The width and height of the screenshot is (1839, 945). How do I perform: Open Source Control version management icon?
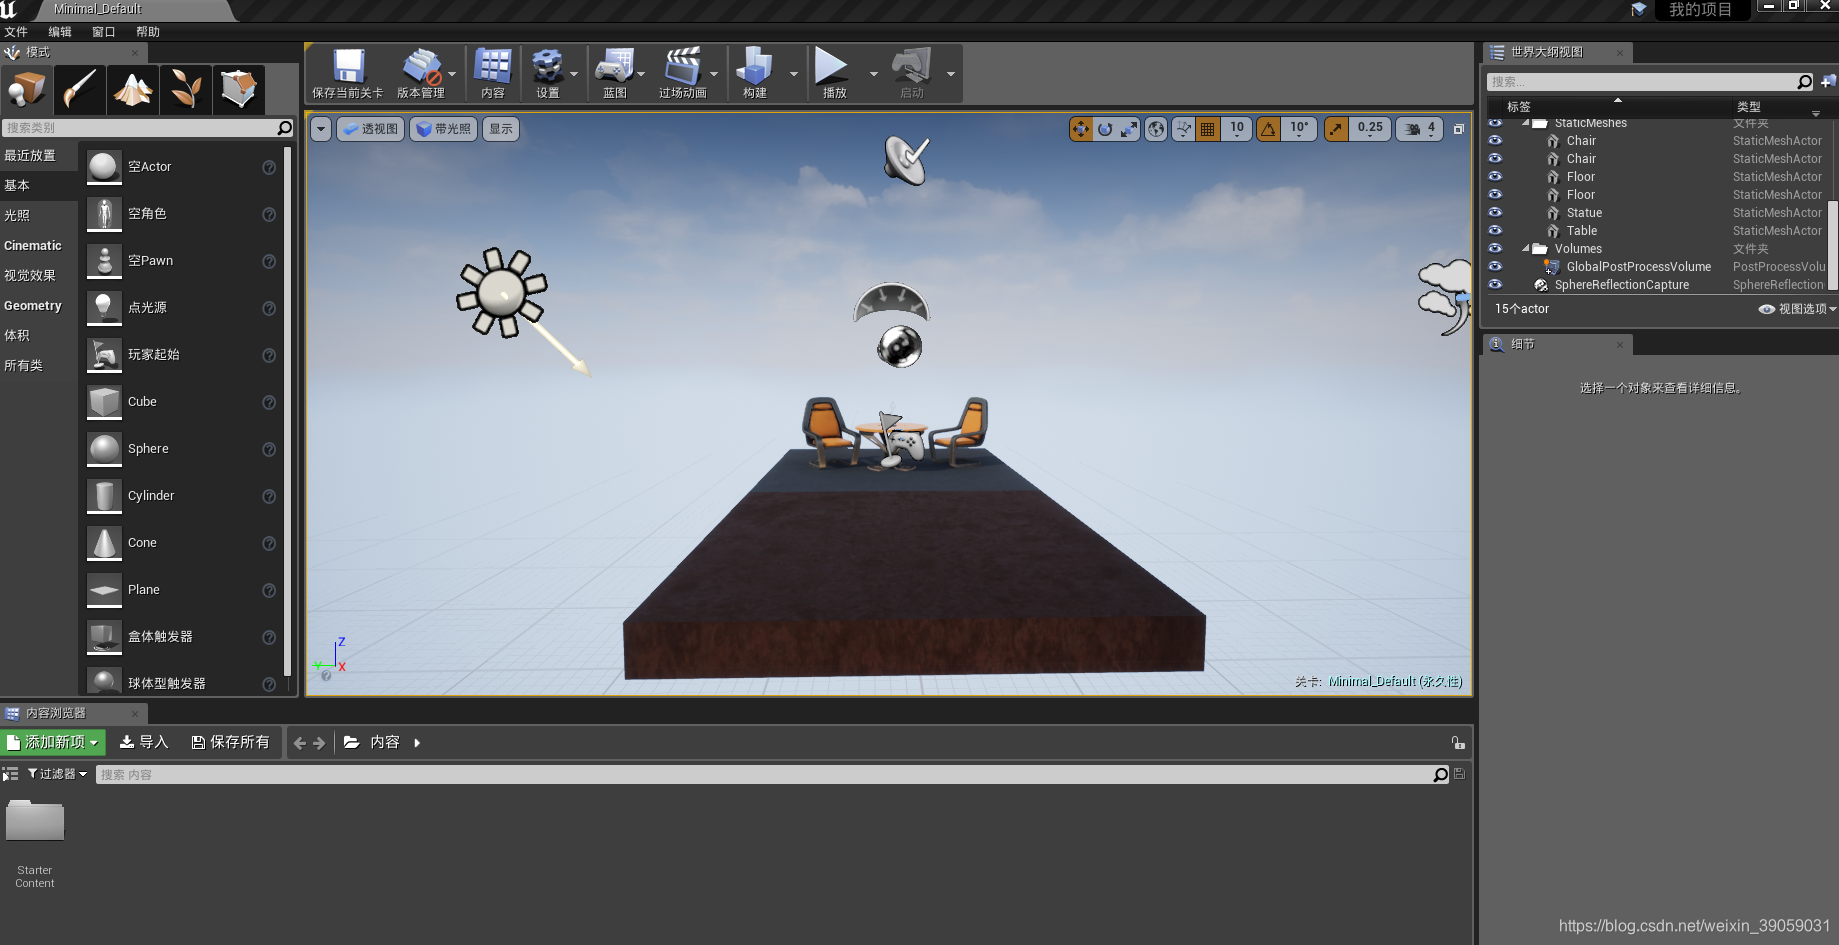(421, 66)
